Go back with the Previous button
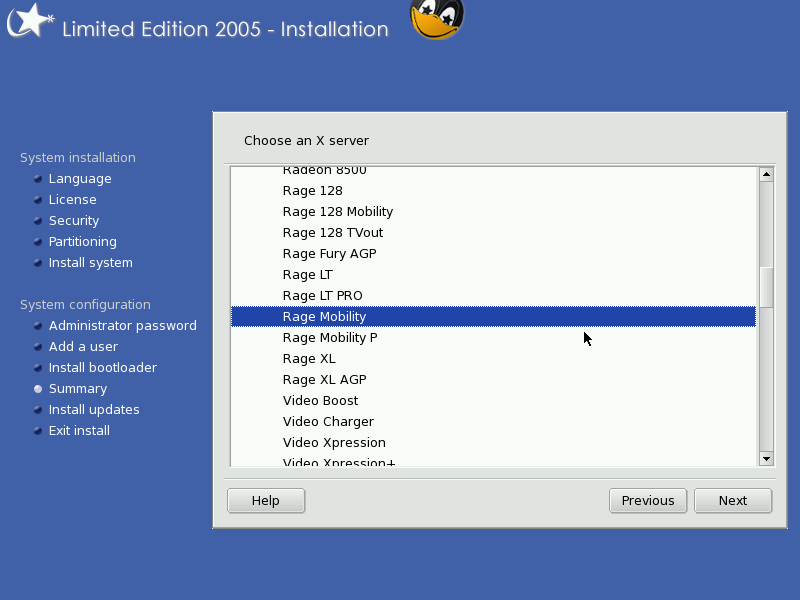Screen dimensions: 800x600 pos(648,501)
